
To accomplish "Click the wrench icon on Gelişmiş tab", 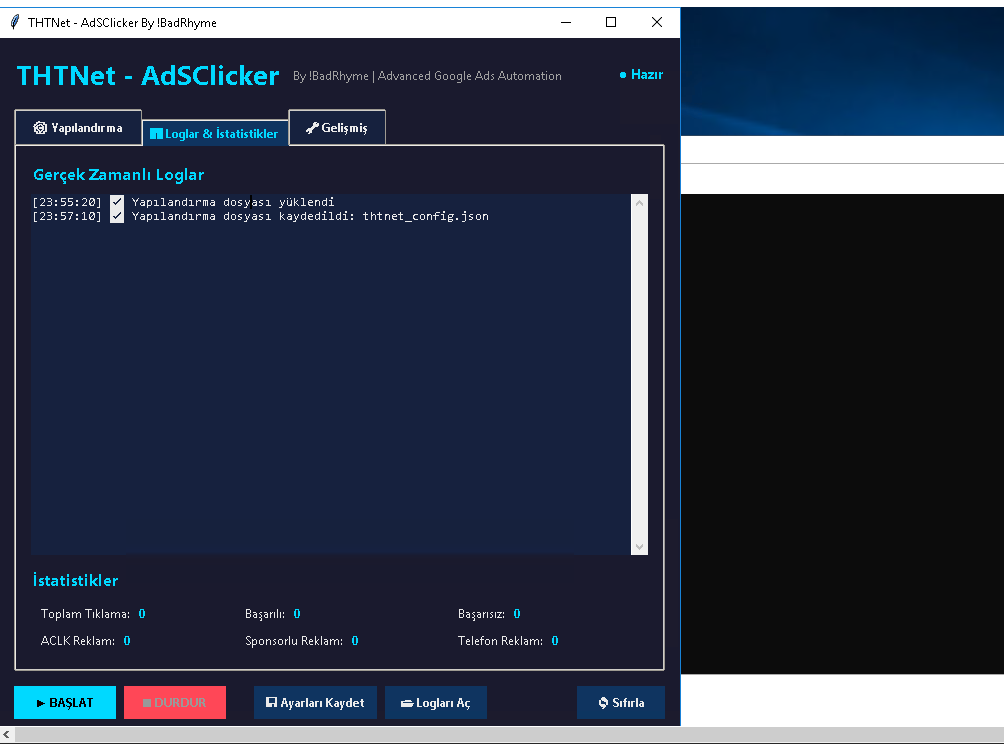I will [312, 128].
